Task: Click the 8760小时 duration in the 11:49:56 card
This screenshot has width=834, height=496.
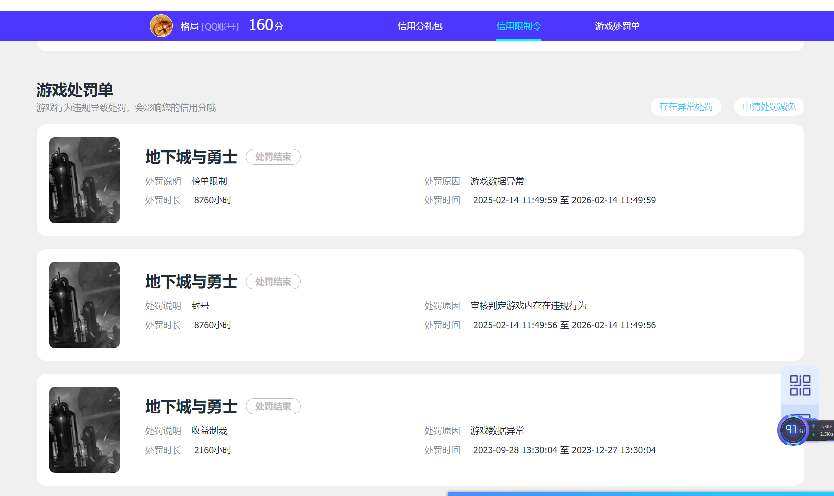Action: [x=212, y=325]
